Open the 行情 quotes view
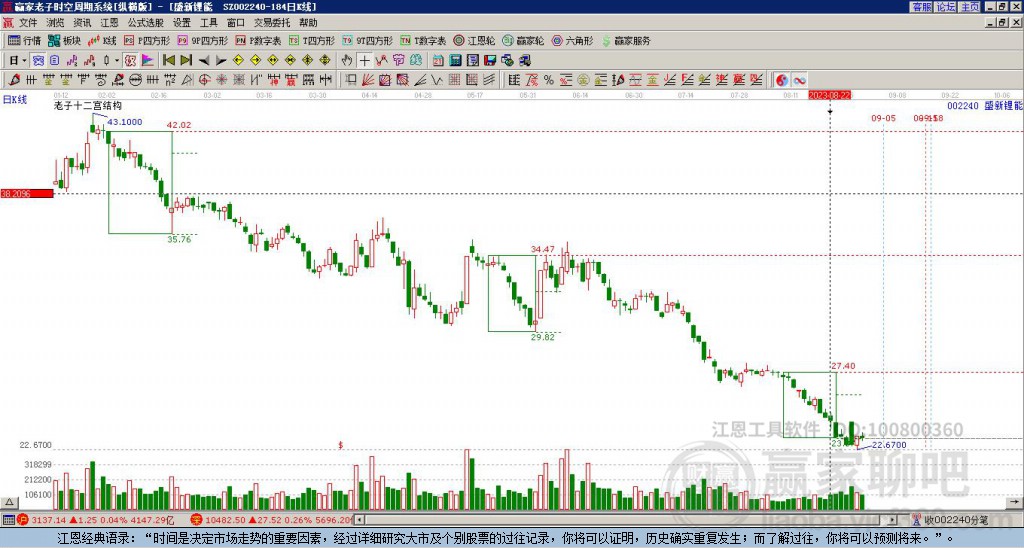 [x=25, y=40]
